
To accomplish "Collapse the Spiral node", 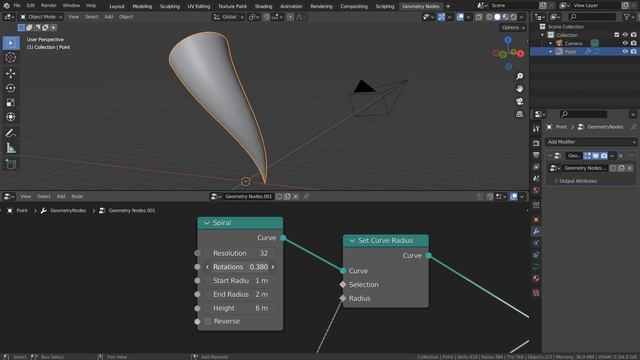I will pyautogui.click(x=207, y=223).
